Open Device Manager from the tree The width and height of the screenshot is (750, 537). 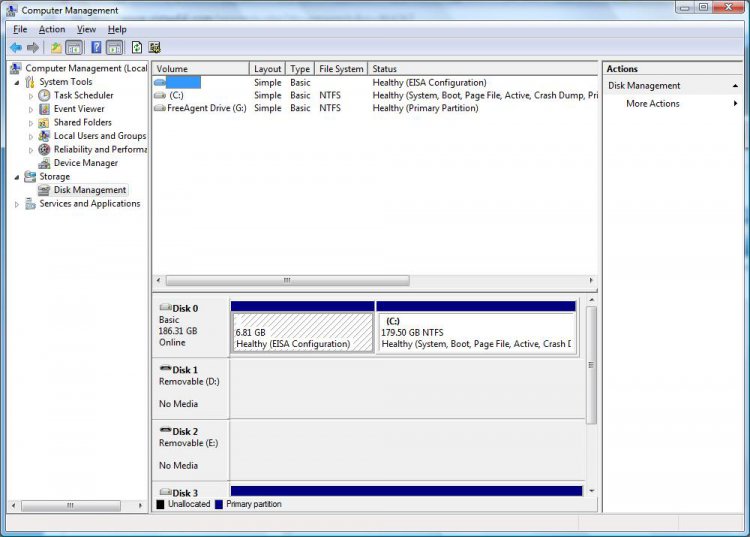pyautogui.click(x=85, y=163)
